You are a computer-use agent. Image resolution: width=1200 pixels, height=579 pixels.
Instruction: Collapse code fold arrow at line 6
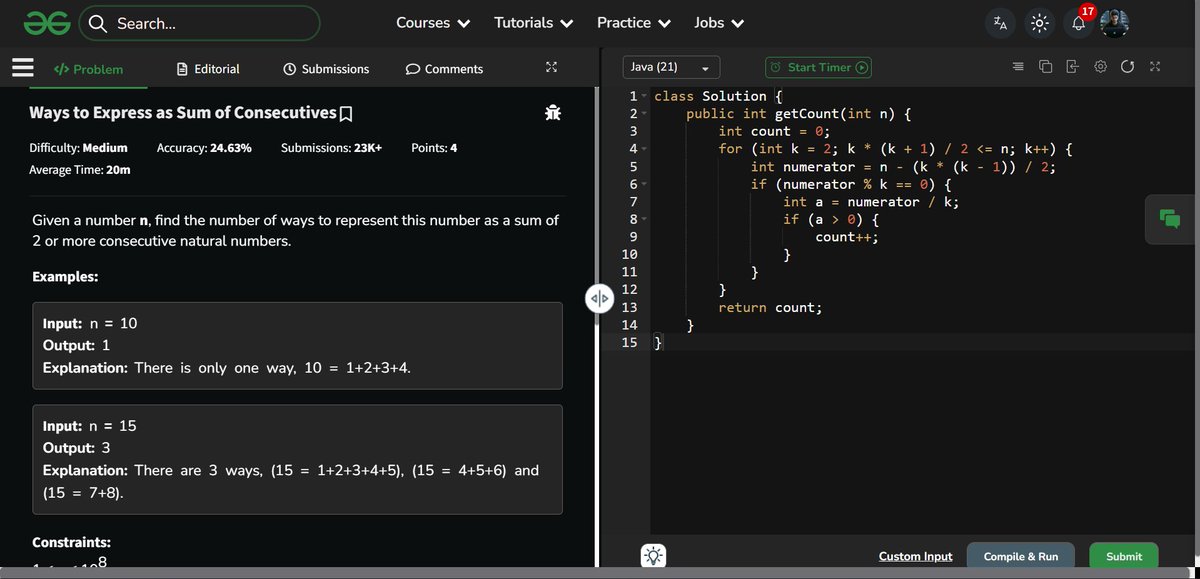pos(645,184)
